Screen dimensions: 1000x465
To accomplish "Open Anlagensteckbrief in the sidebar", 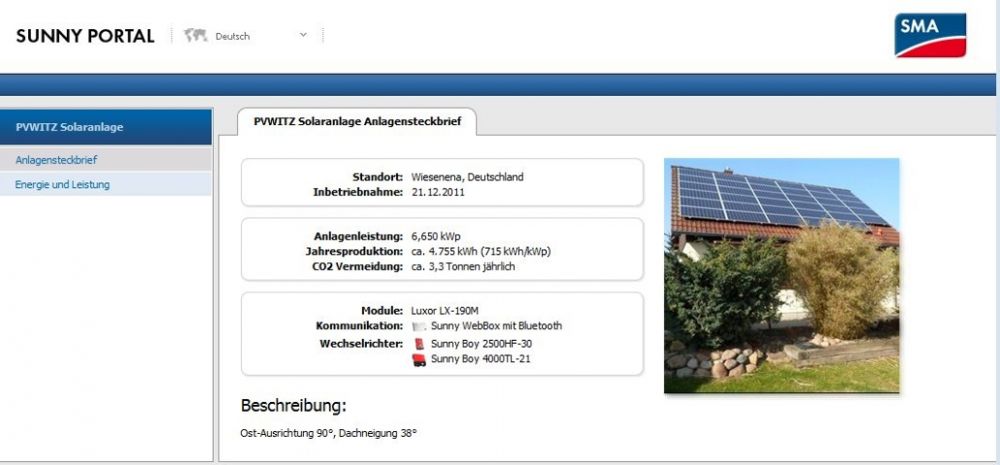I will 106,159.
